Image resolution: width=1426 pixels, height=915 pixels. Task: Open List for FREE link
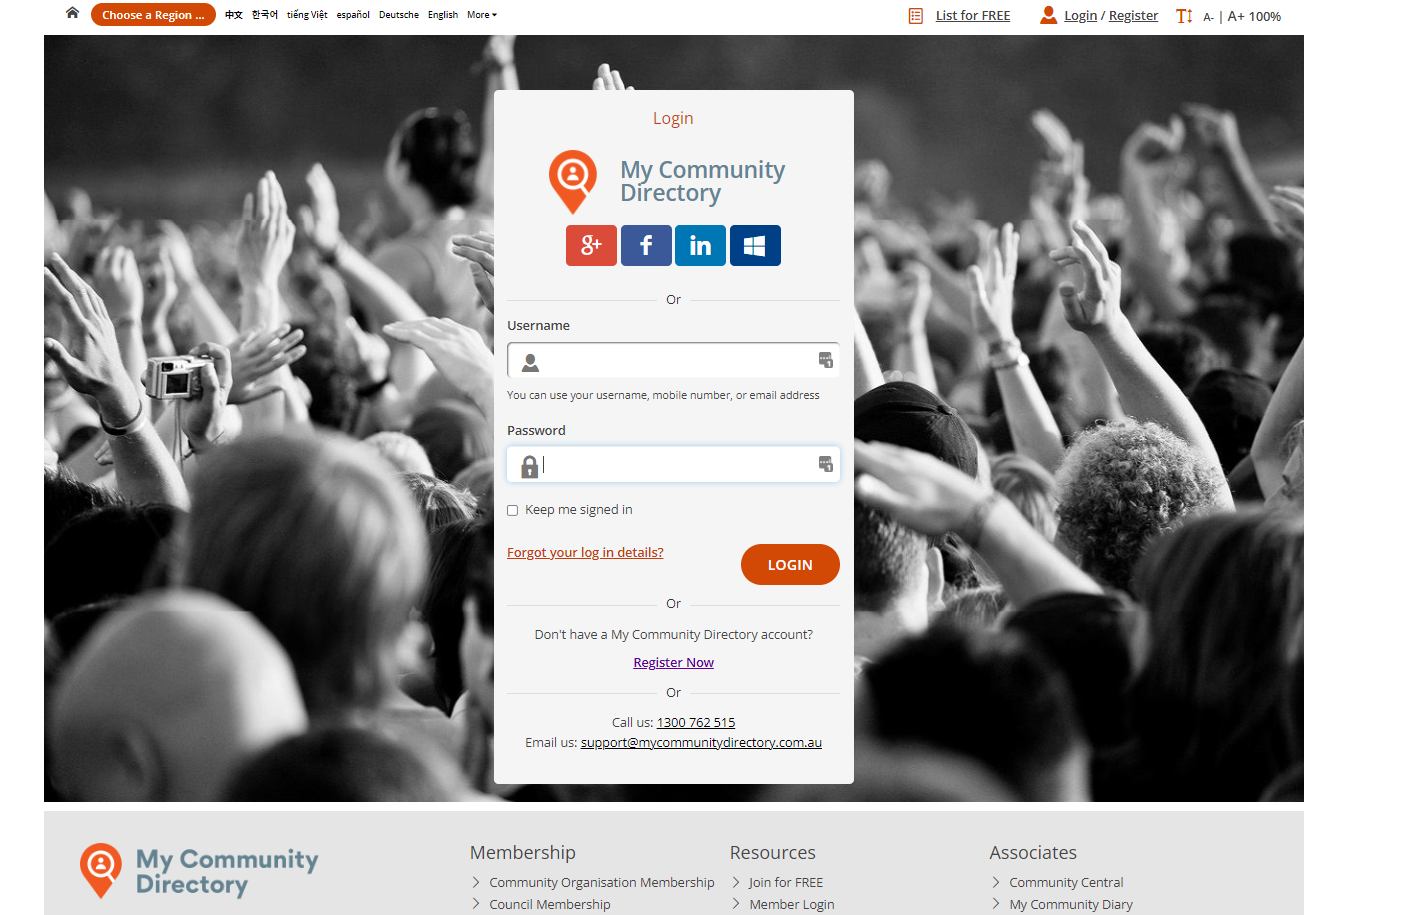(973, 16)
